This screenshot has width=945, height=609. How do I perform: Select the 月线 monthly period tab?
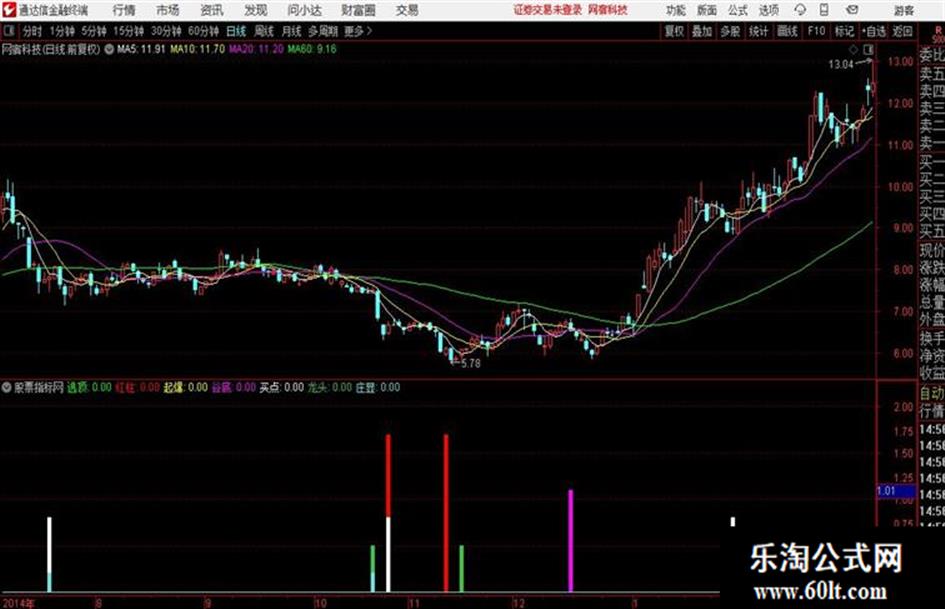coord(291,31)
